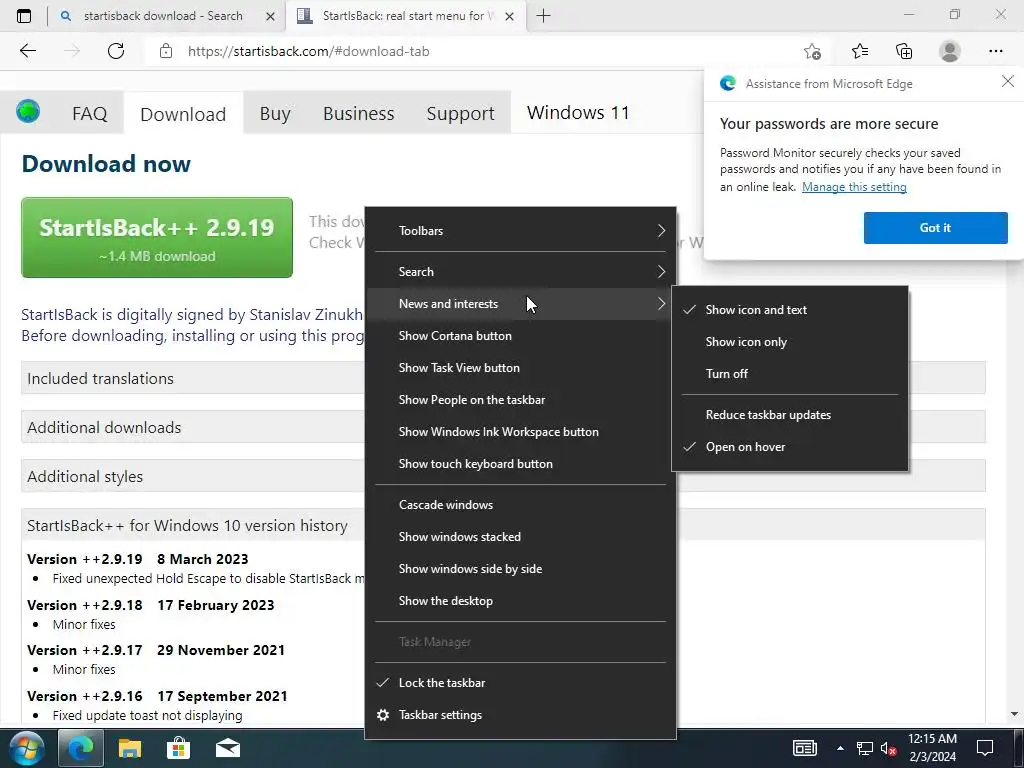Viewport: 1024px width, 768px height.
Task: Expand the Toolbars submenu
Action: [520, 231]
